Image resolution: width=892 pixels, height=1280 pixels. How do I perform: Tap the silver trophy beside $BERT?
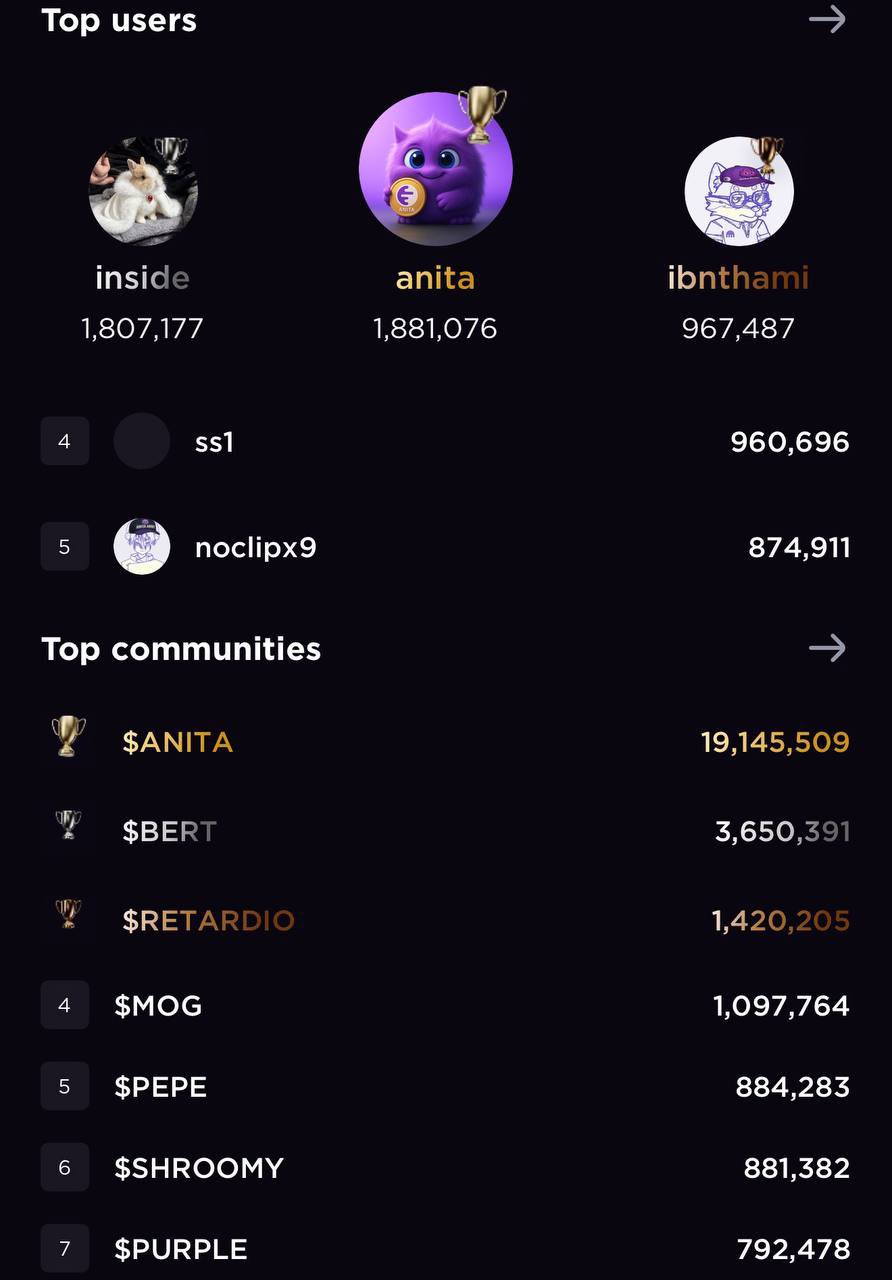(69, 825)
